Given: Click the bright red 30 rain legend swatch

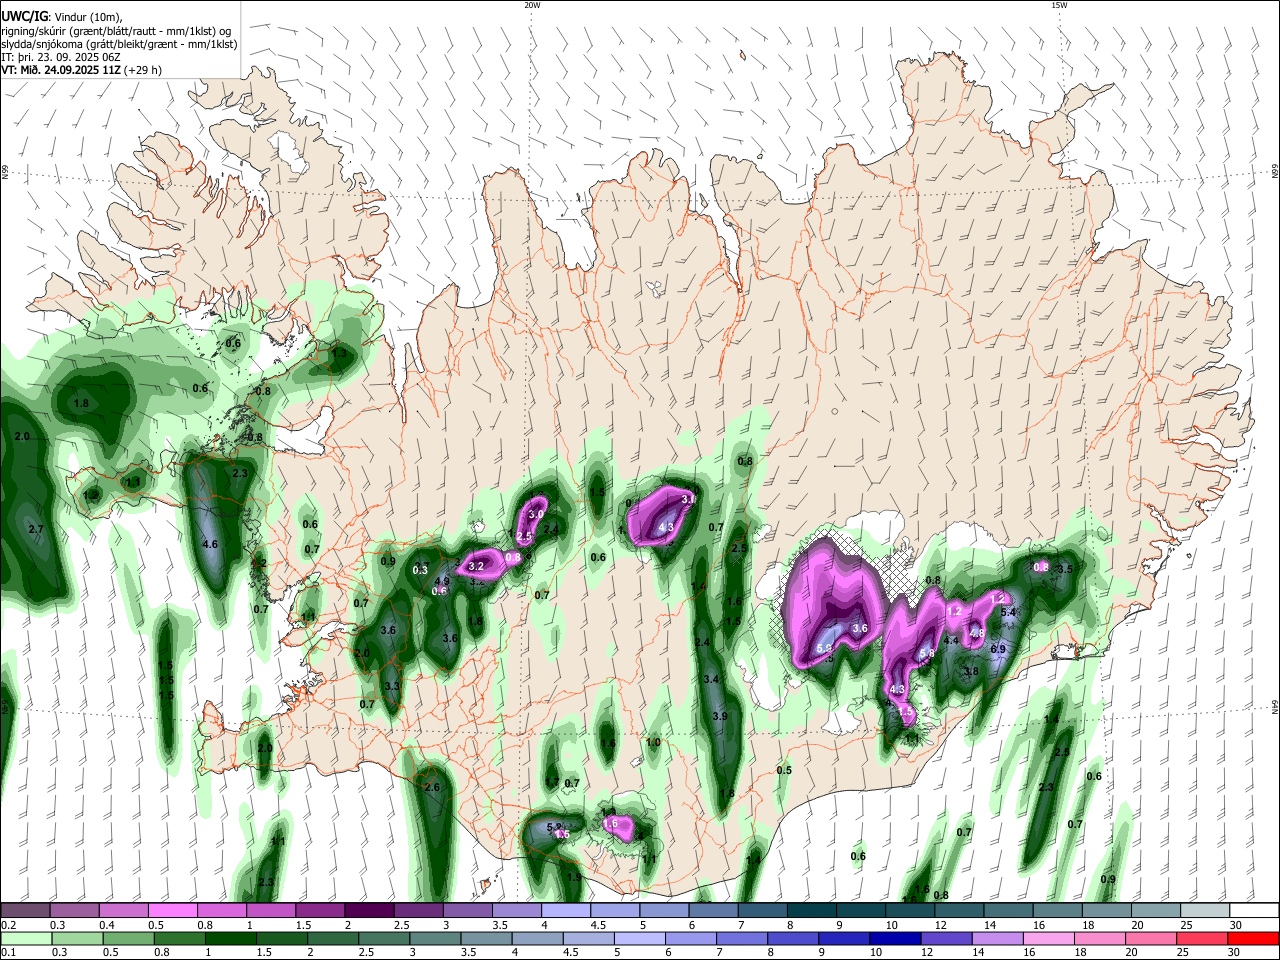Looking at the screenshot, I should tap(1253, 938).
